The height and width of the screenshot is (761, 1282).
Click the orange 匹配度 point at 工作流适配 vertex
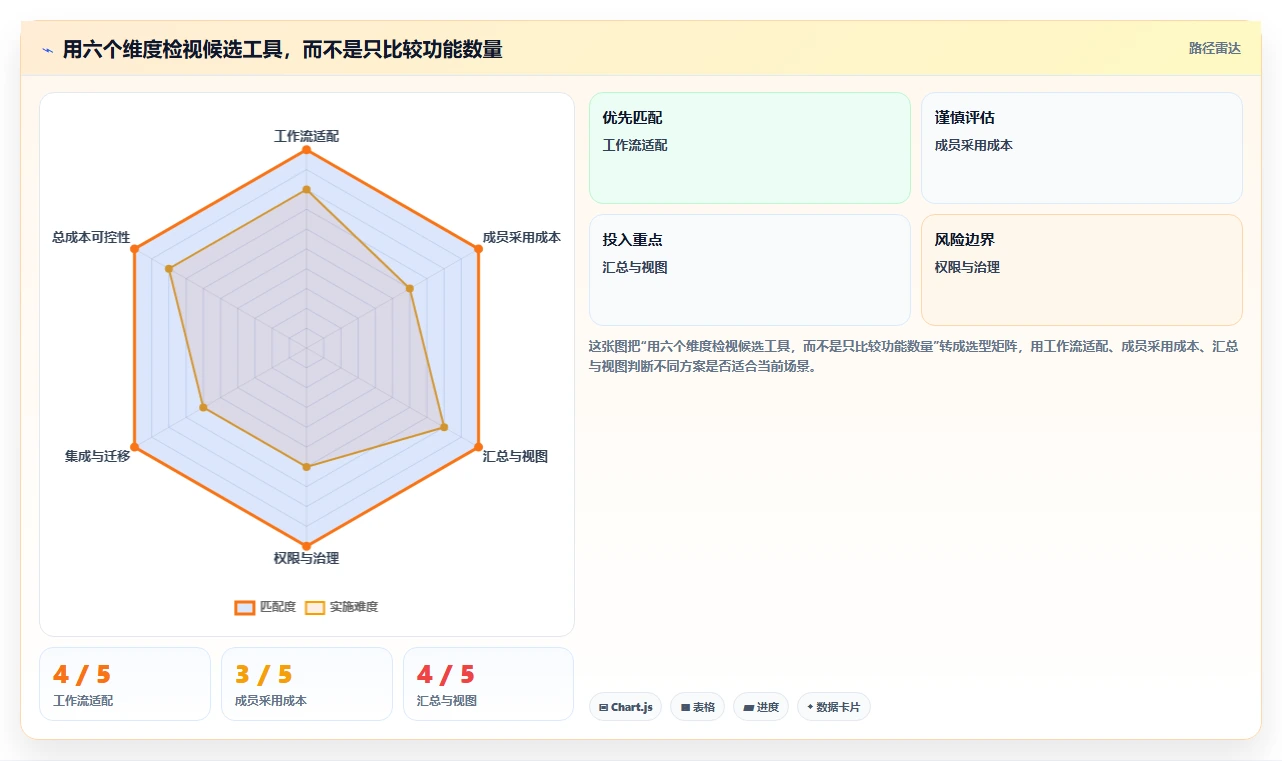pos(306,150)
